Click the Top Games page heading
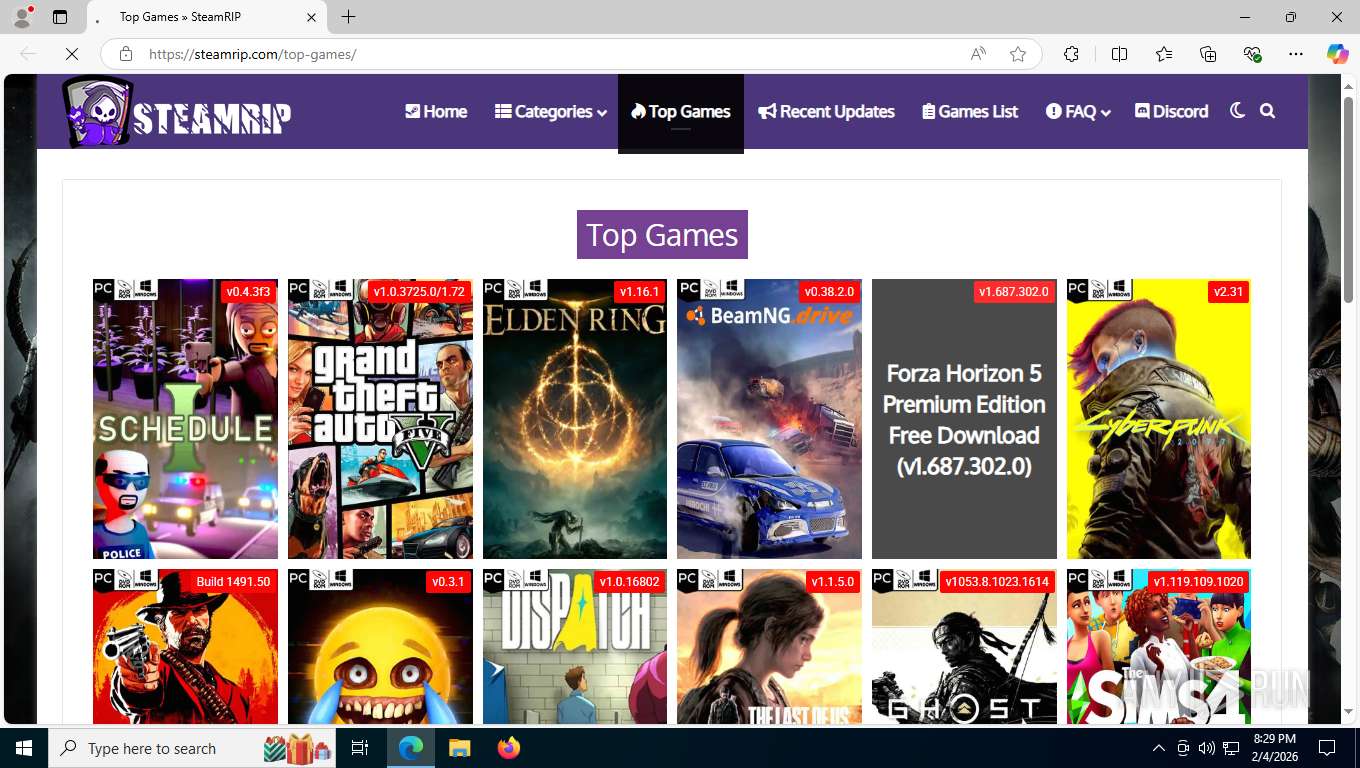 click(x=662, y=234)
